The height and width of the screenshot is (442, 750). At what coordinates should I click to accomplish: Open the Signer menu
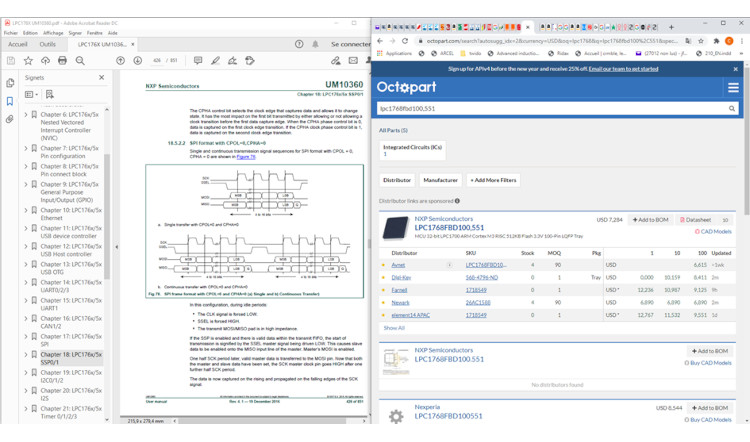[x=75, y=33]
